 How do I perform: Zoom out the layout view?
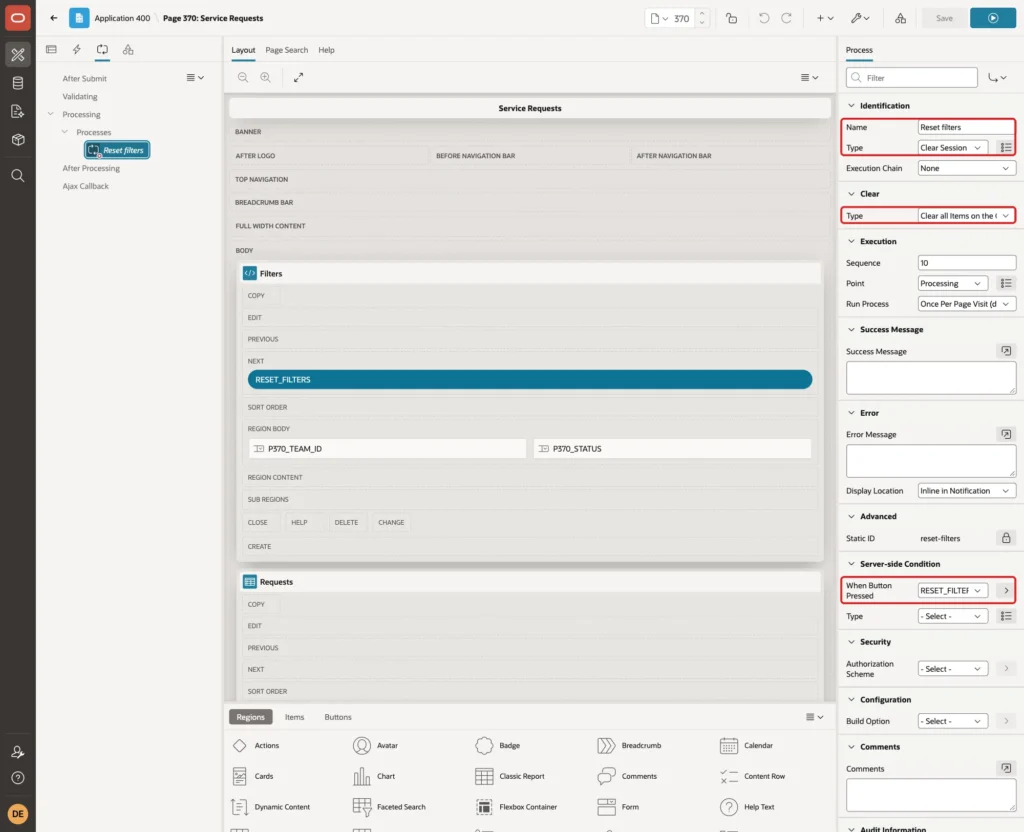click(243, 77)
